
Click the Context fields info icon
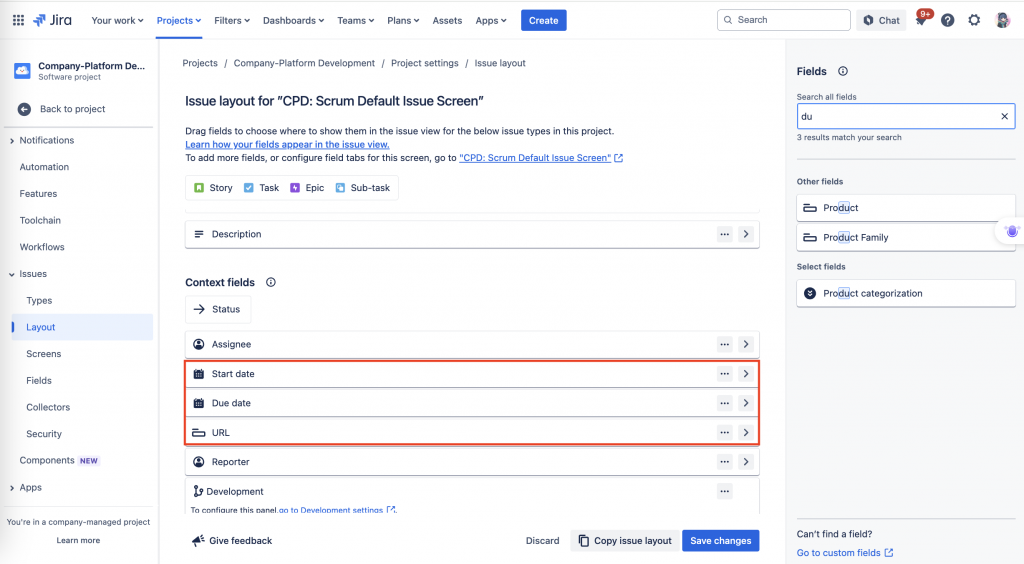click(x=271, y=282)
